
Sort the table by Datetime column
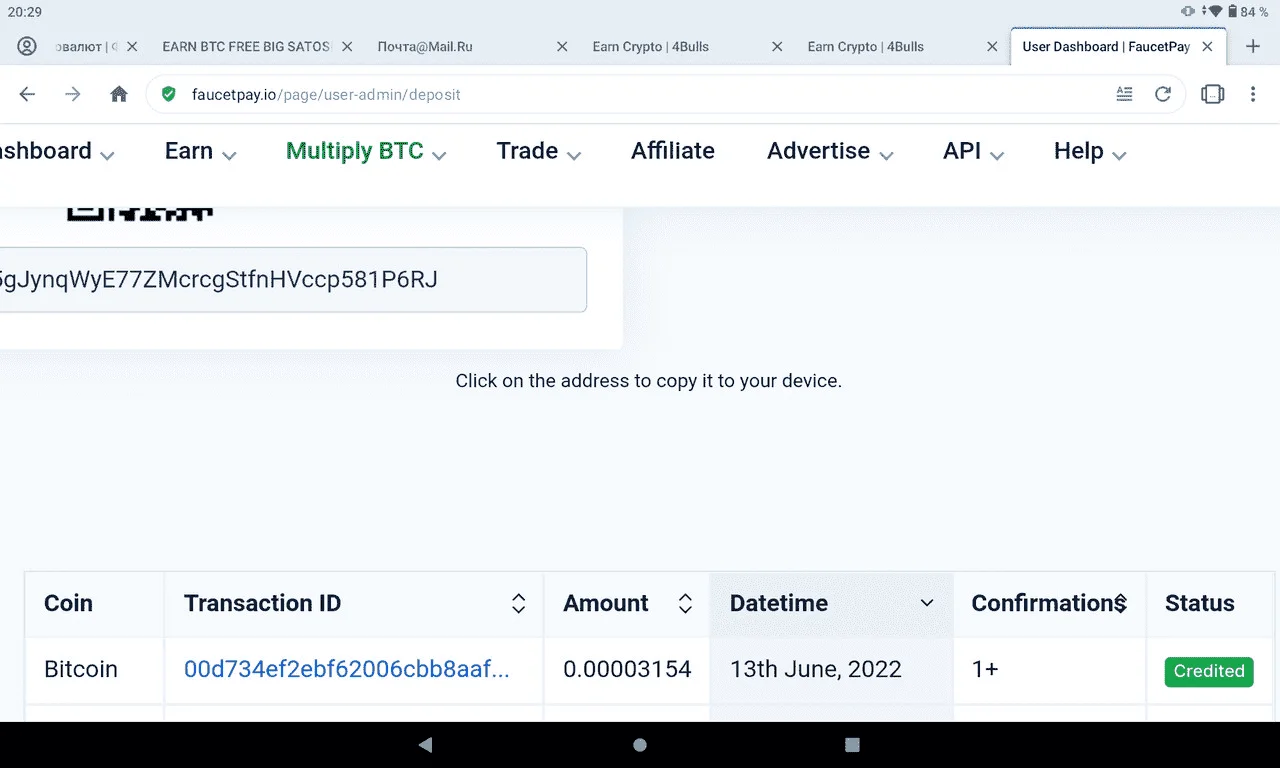[832, 603]
